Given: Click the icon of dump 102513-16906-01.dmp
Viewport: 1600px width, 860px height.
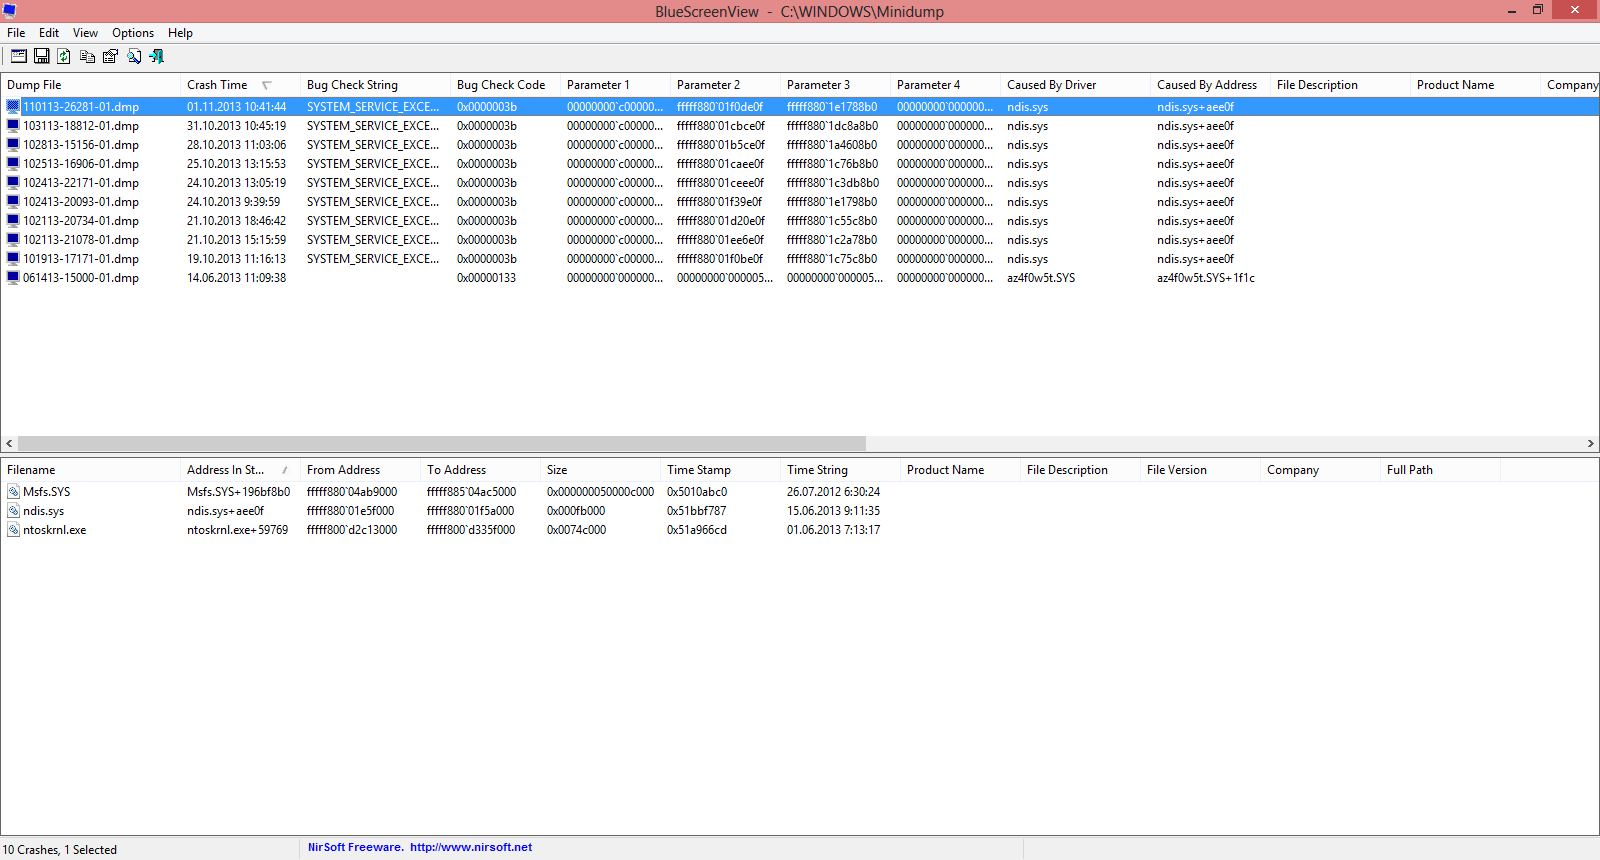Looking at the screenshot, I should pyautogui.click(x=13, y=163).
